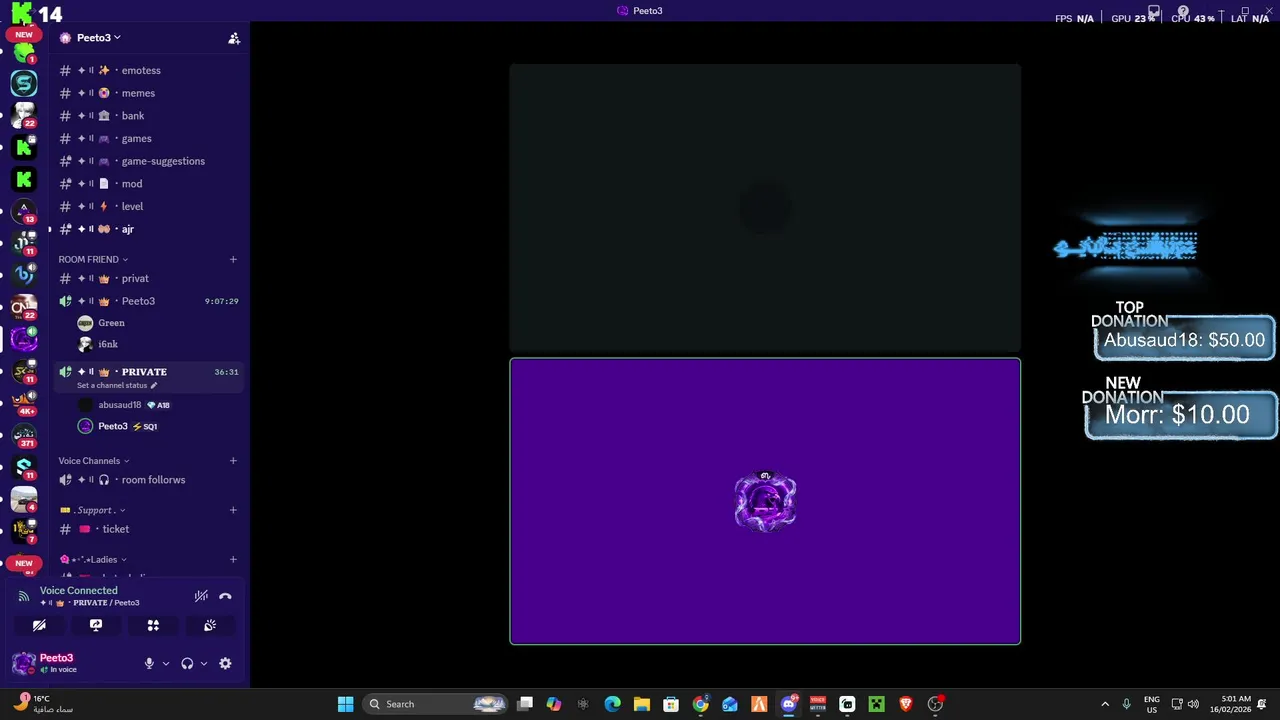The image size is (1280, 720).
Task: Add channel to Voice Channels category
Action: tap(233, 461)
